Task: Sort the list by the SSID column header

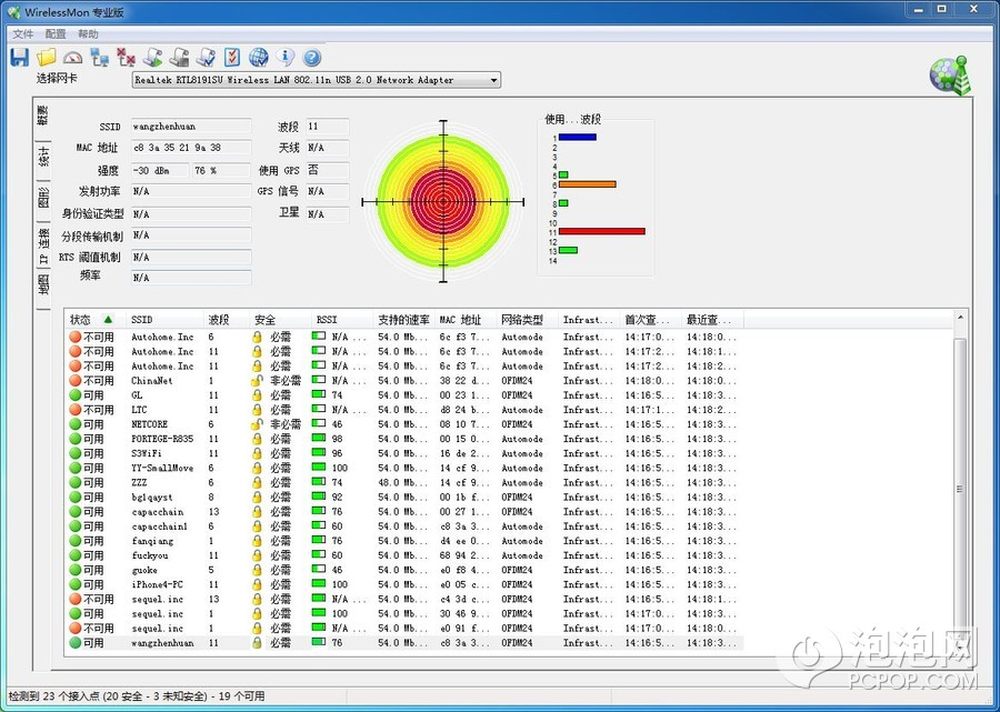Action: click(165, 320)
